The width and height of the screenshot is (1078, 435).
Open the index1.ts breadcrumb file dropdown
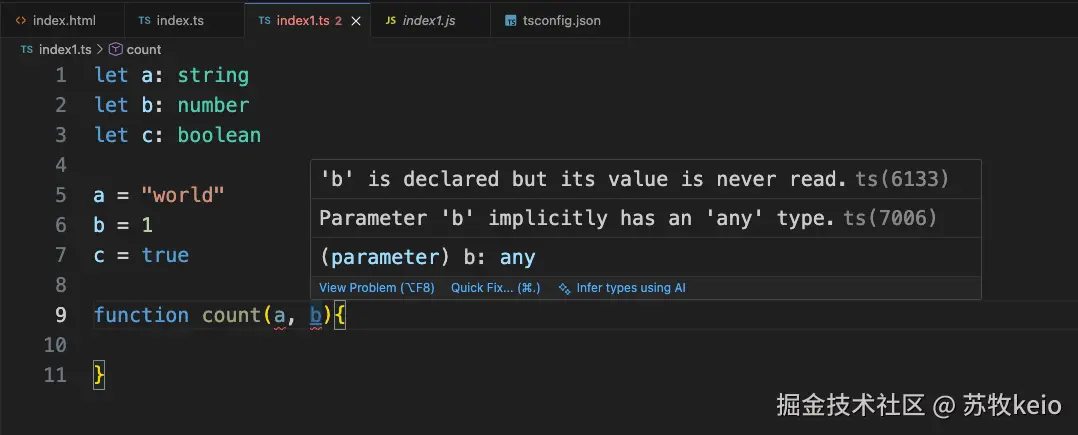(64, 49)
